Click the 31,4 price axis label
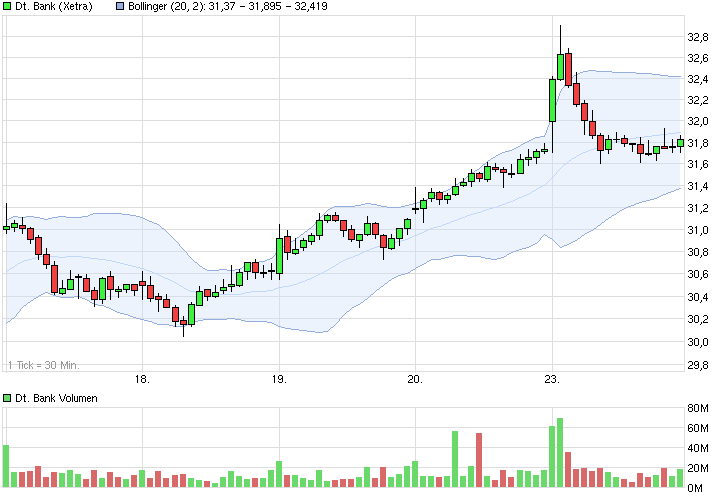 pos(698,186)
